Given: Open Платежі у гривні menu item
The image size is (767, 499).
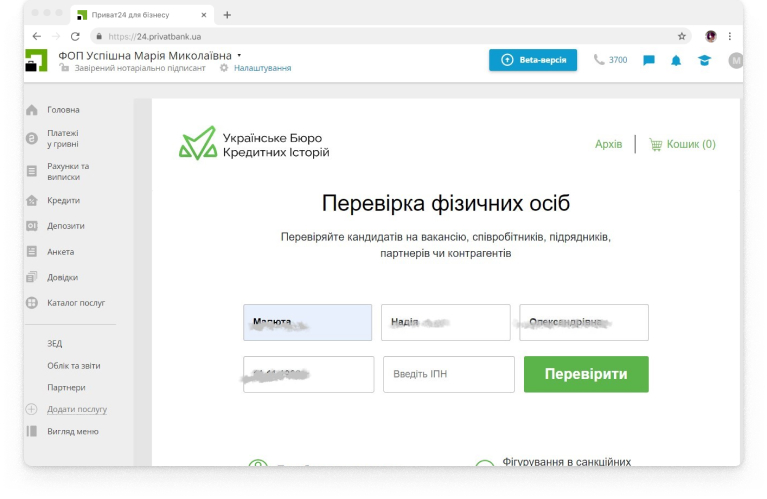Looking at the screenshot, I should [x=63, y=138].
